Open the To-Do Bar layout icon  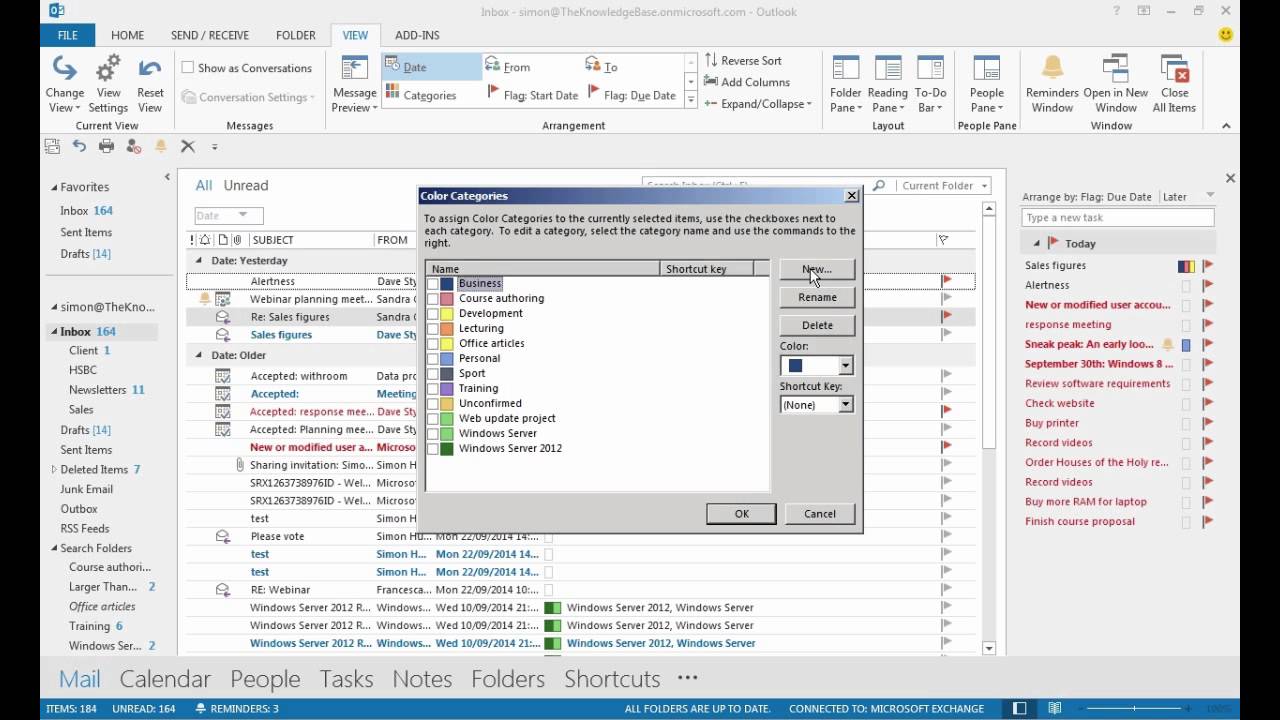pyautogui.click(x=931, y=68)
